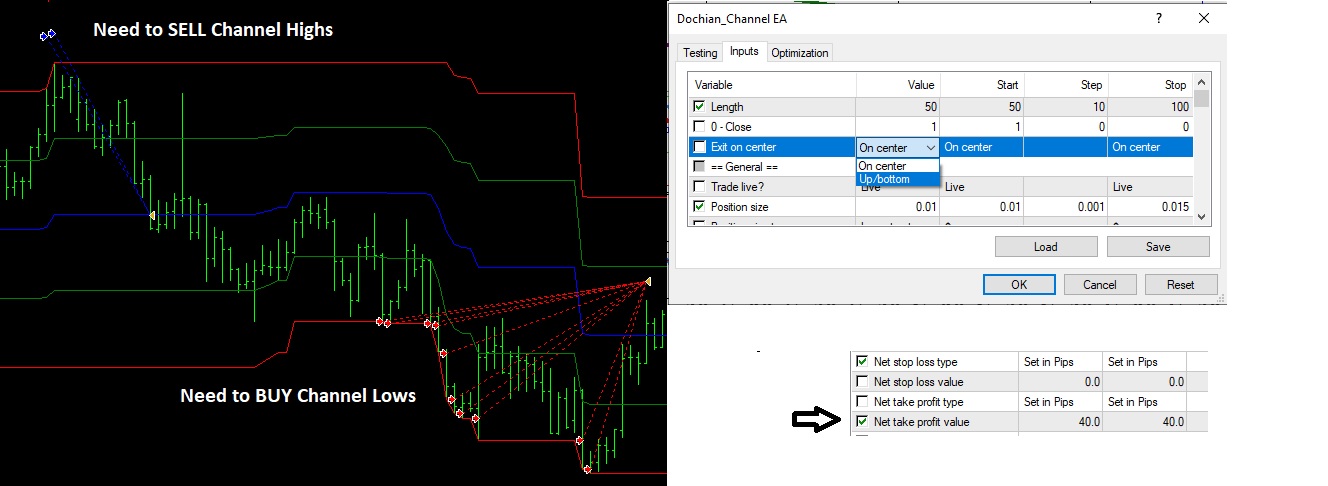Image resolution: width=1328 pixels, height=486 pixels.
Task: Open the dialog's question-mark help button
Action: 1159,18
